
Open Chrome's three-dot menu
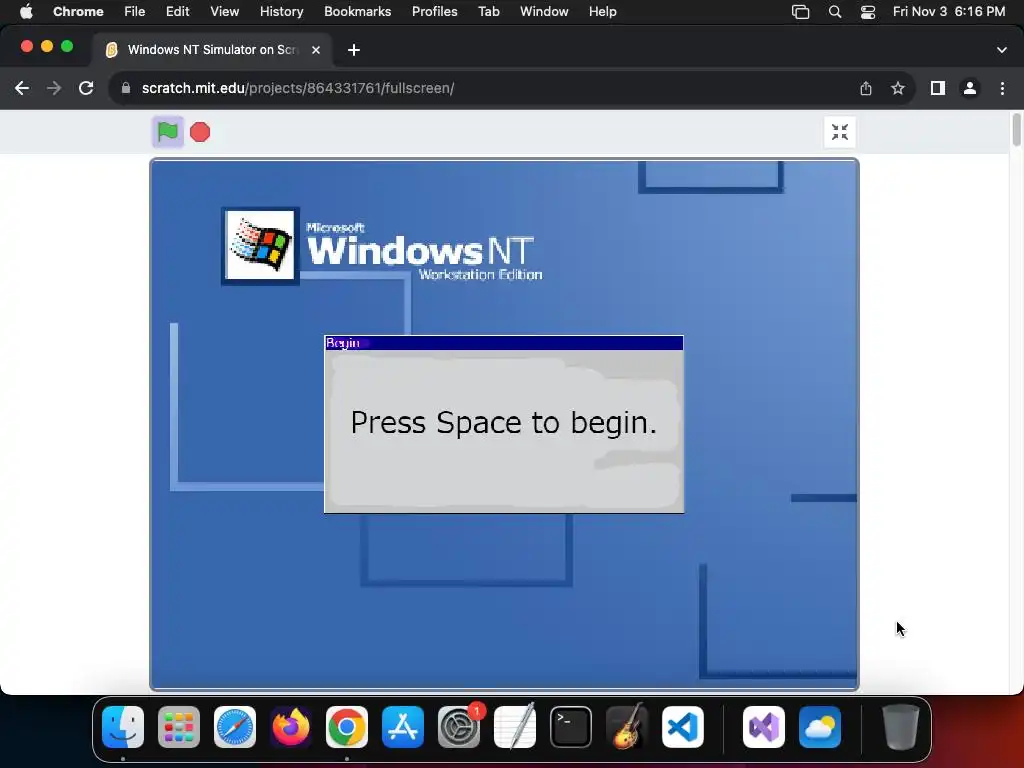[1002, 88]
